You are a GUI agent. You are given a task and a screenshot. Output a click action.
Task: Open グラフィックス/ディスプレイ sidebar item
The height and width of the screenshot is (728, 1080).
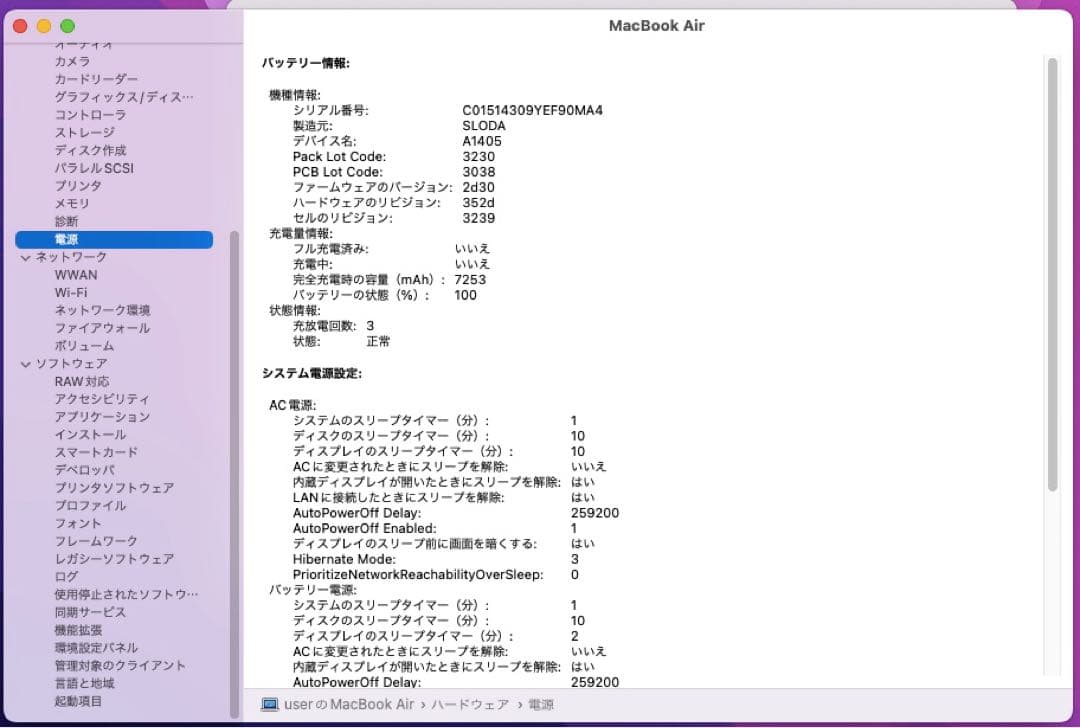coord(124,97)
